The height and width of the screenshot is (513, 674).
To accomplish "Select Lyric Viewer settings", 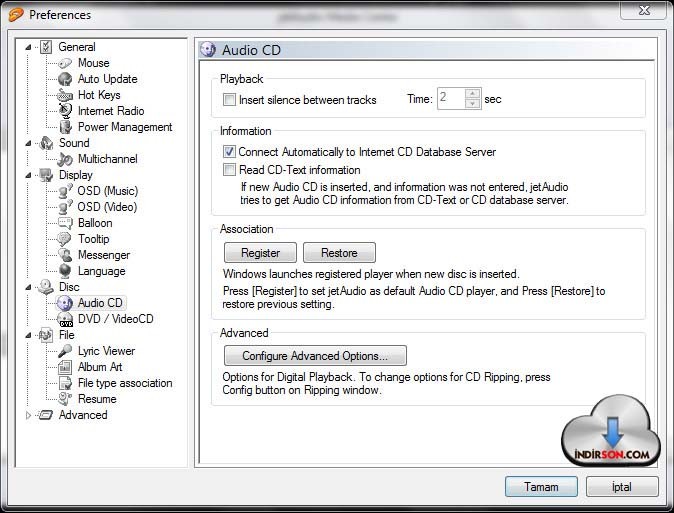I will 106,351.
